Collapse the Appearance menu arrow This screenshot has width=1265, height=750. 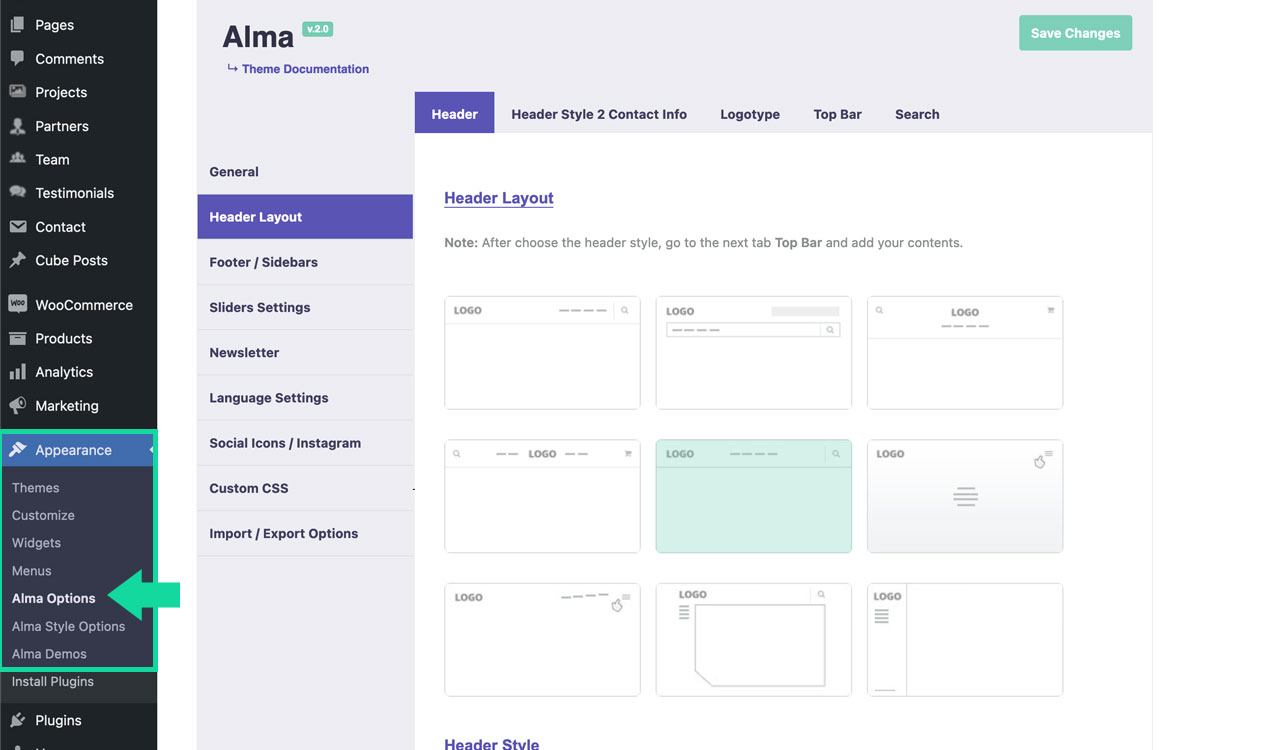pos(152,450)
